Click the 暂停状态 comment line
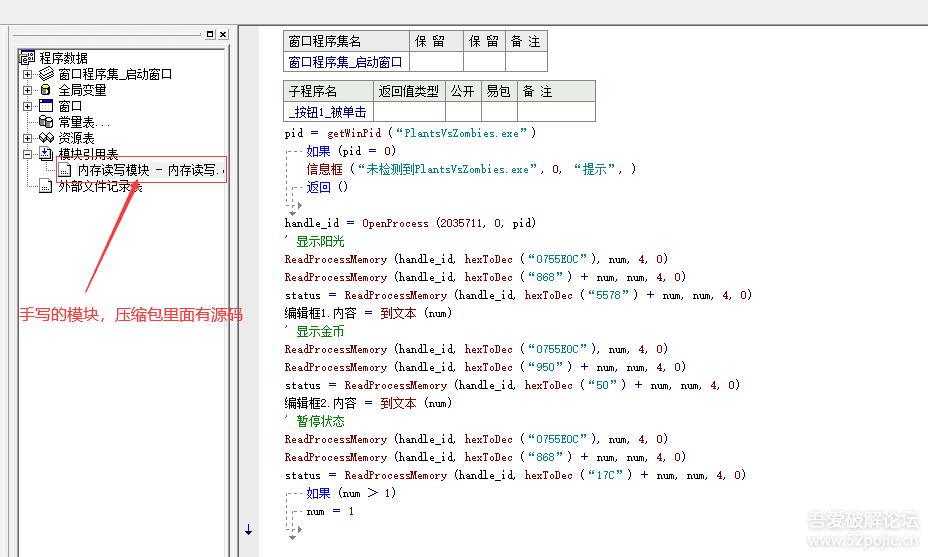928x557 pixels. (315, 421)
